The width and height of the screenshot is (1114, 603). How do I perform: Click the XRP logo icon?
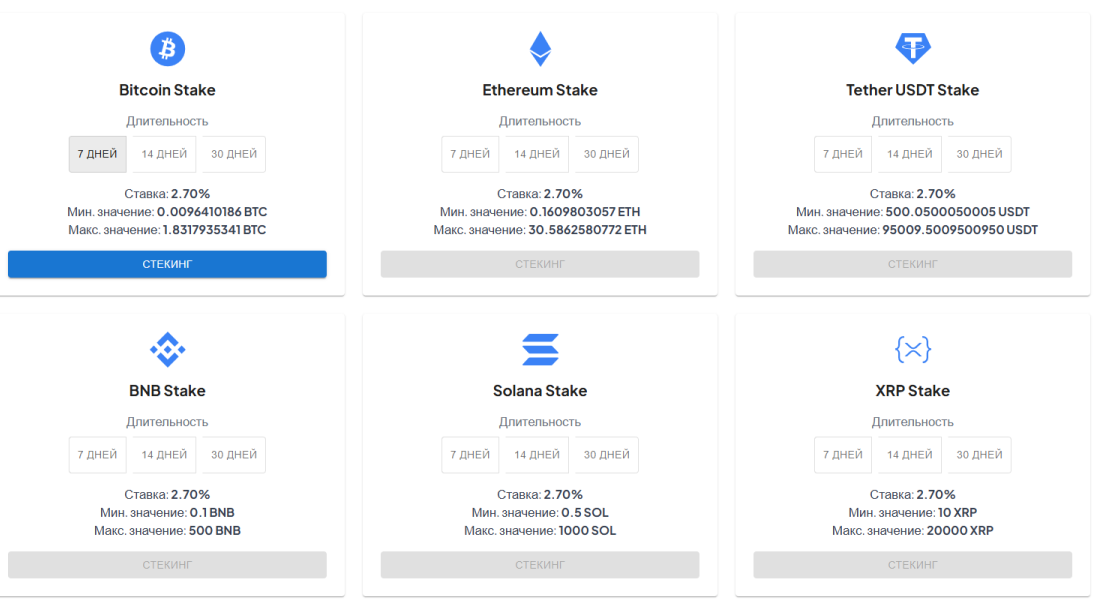click(912, 349)
